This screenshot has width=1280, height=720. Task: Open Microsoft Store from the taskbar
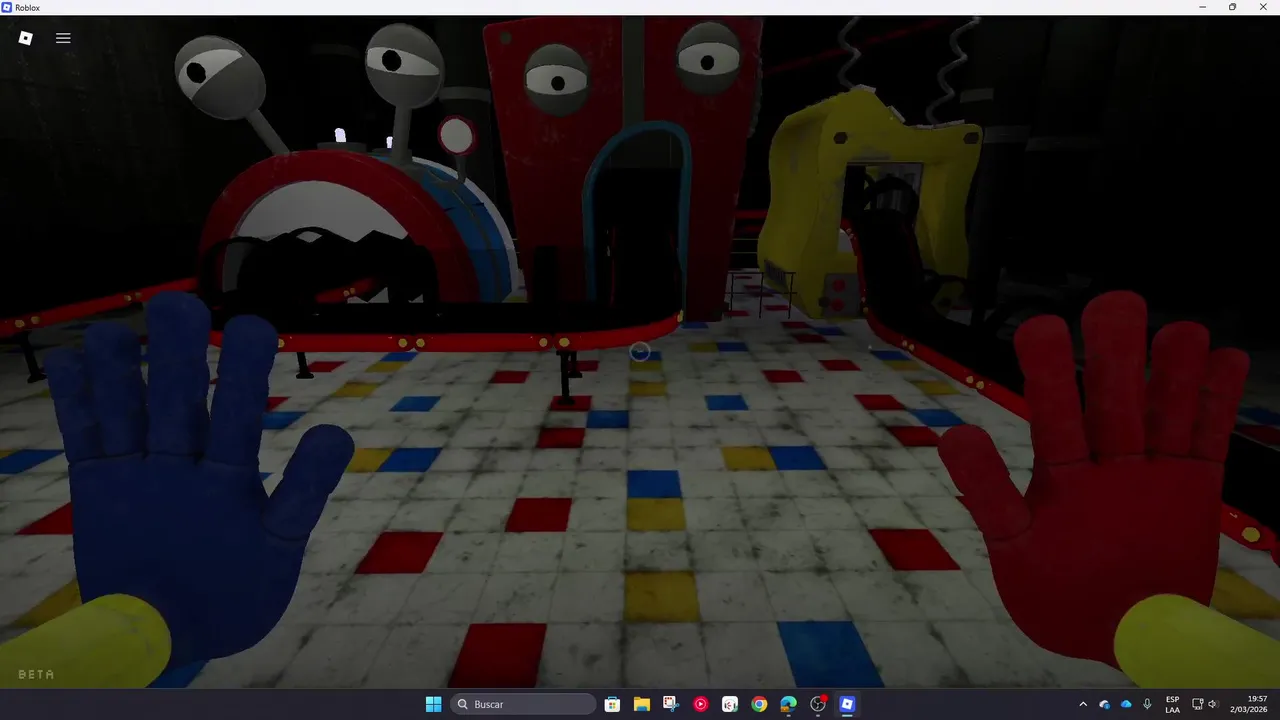[612, 704]
